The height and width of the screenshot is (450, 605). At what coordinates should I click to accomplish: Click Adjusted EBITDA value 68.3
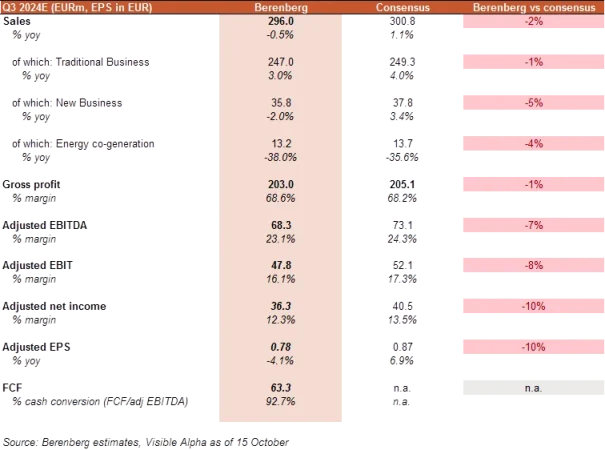tap(280, 226)
